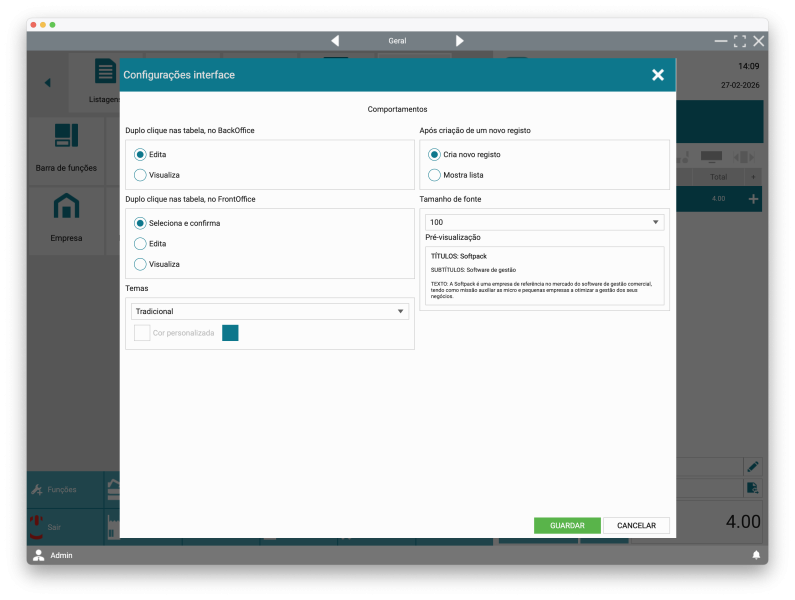
Task: Click the teal custom color swatch
Action: click(x=230, y=333)
